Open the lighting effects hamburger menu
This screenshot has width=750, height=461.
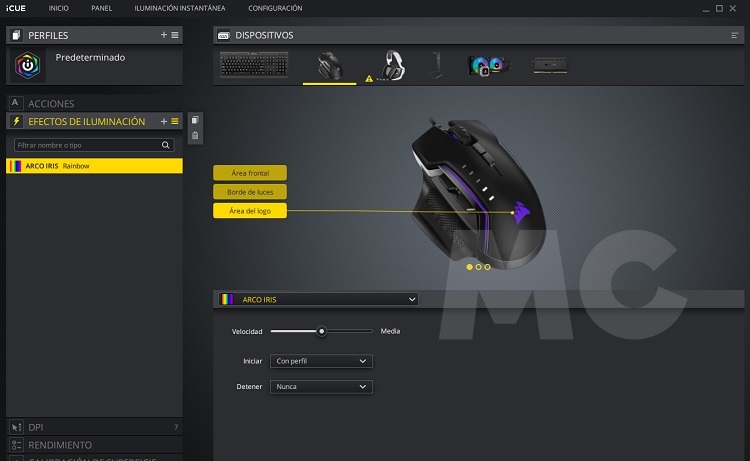tap(175, 121)
